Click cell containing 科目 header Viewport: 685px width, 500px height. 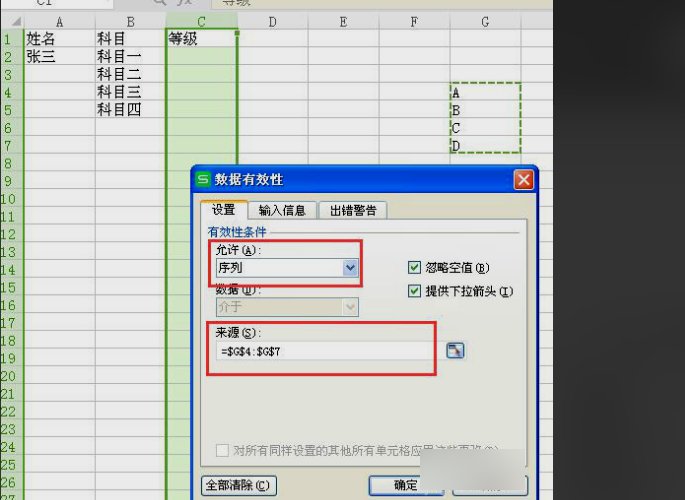tap(130, 39)
